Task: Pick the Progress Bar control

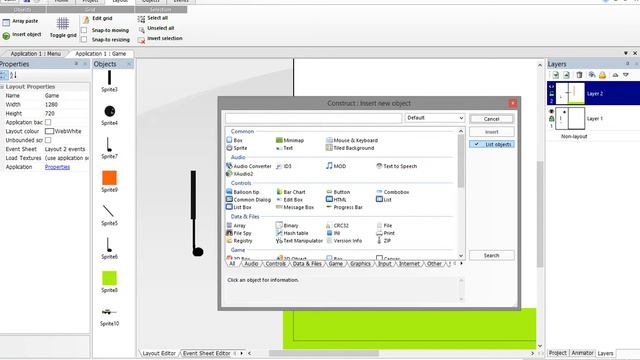Action: coord(344,207)
